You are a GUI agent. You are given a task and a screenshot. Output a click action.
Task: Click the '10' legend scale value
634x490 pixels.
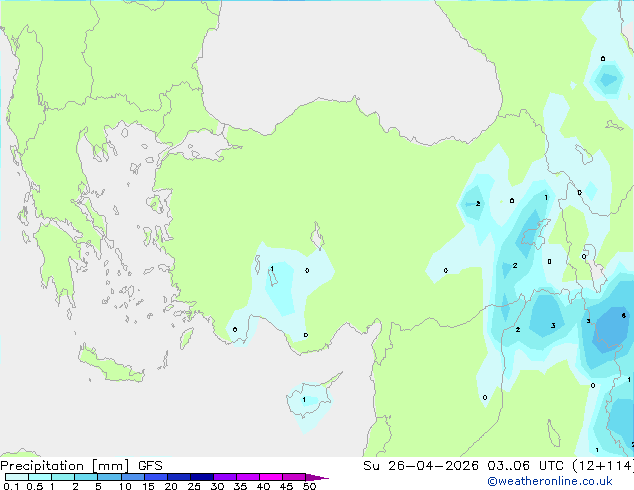[125, 486]
